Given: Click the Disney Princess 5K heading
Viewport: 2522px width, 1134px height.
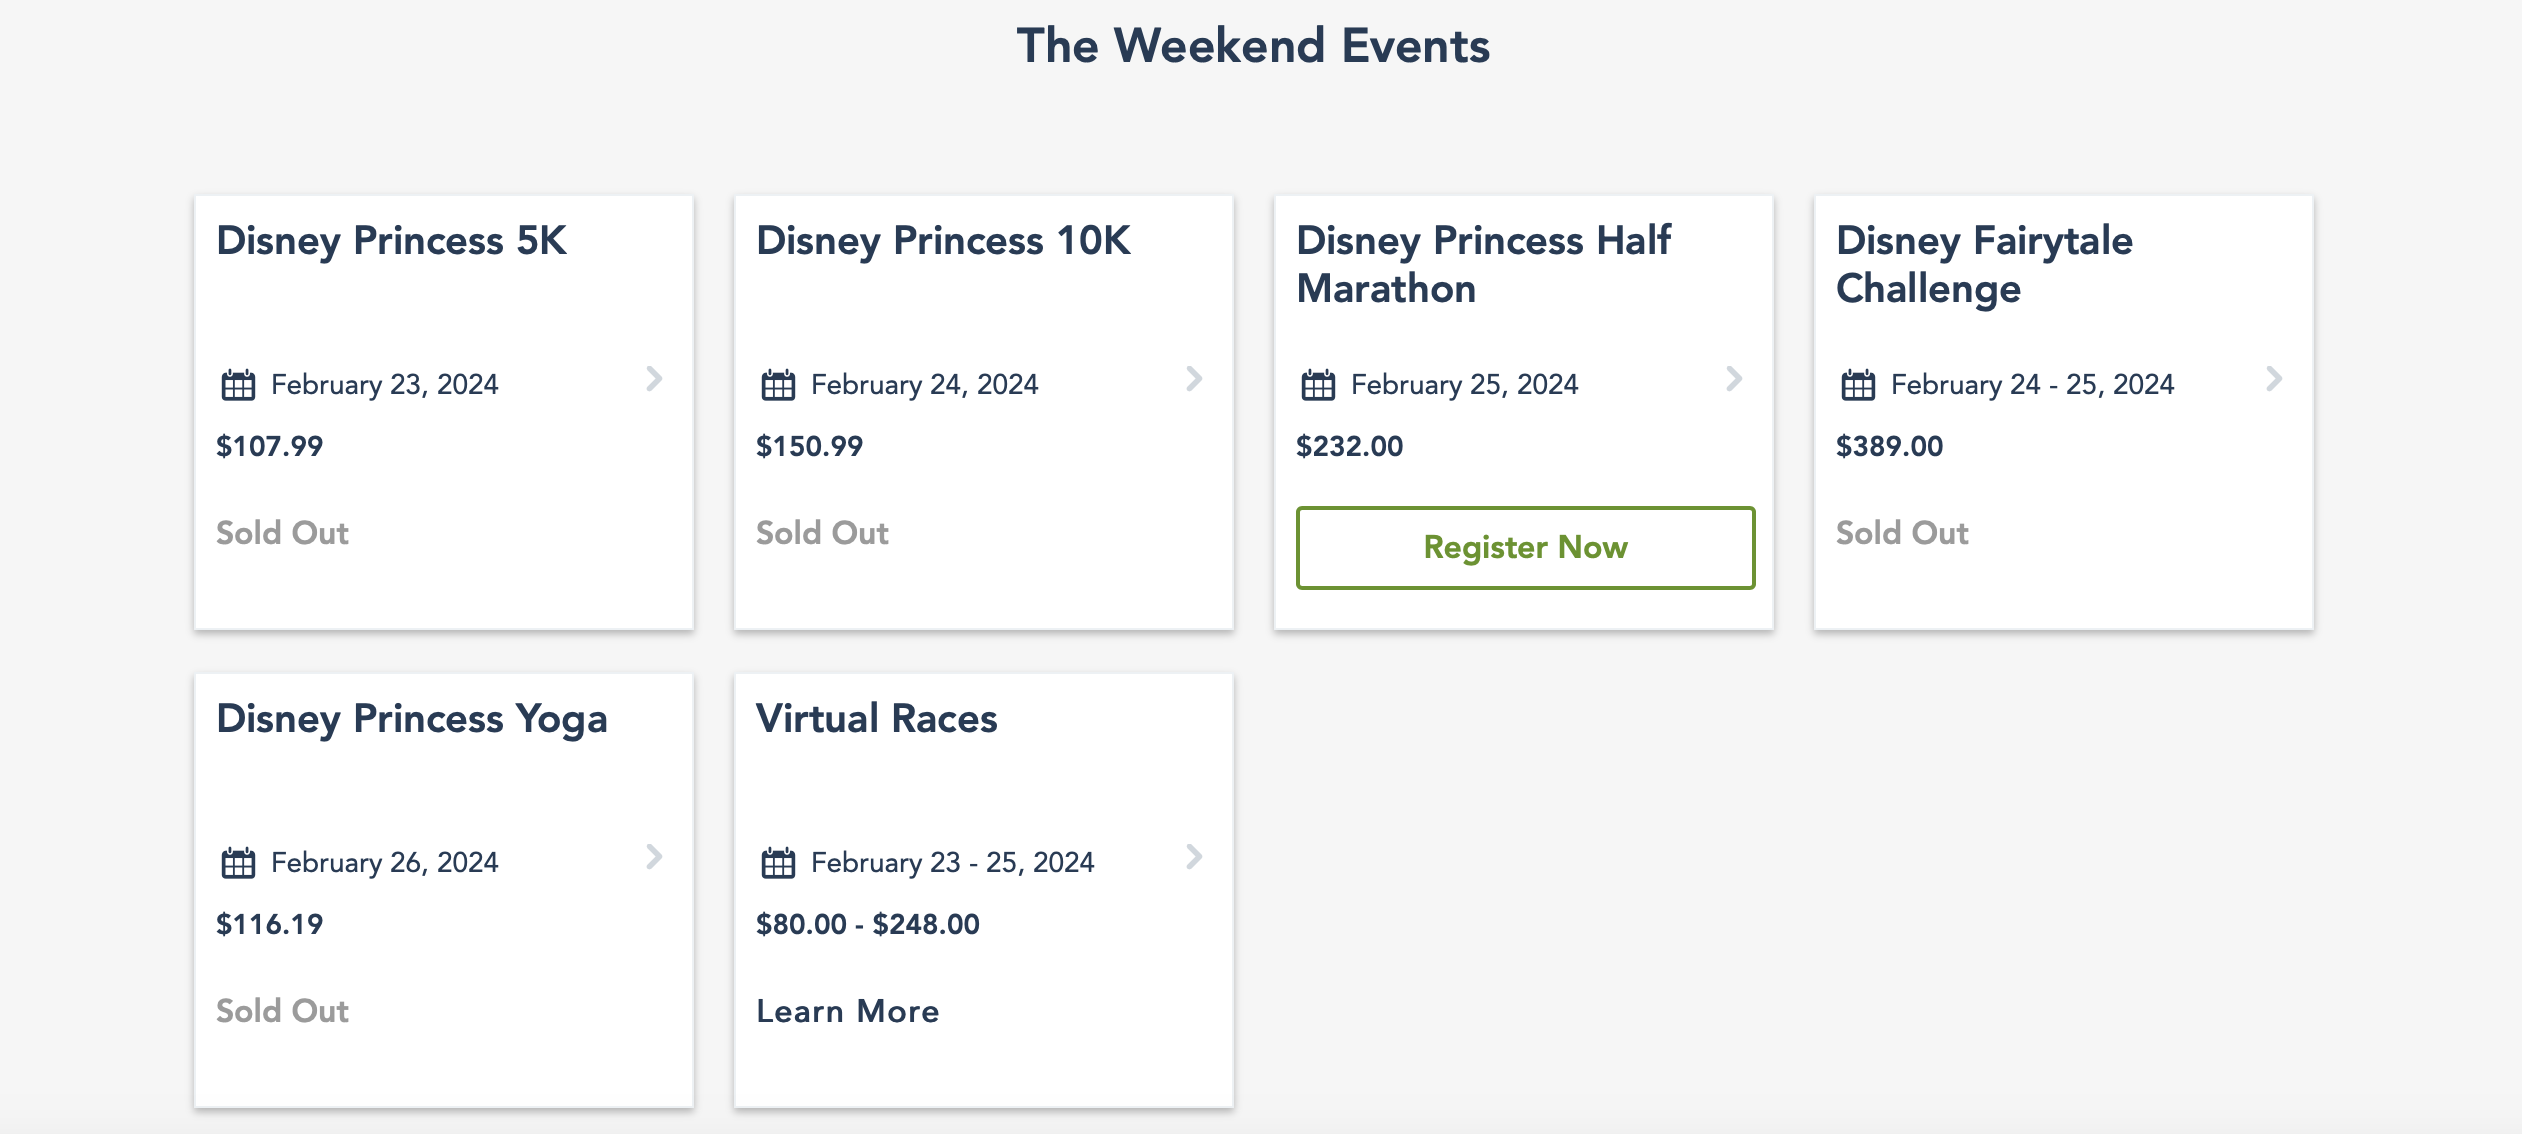Looking at the screenshot, I should [392, 241].
